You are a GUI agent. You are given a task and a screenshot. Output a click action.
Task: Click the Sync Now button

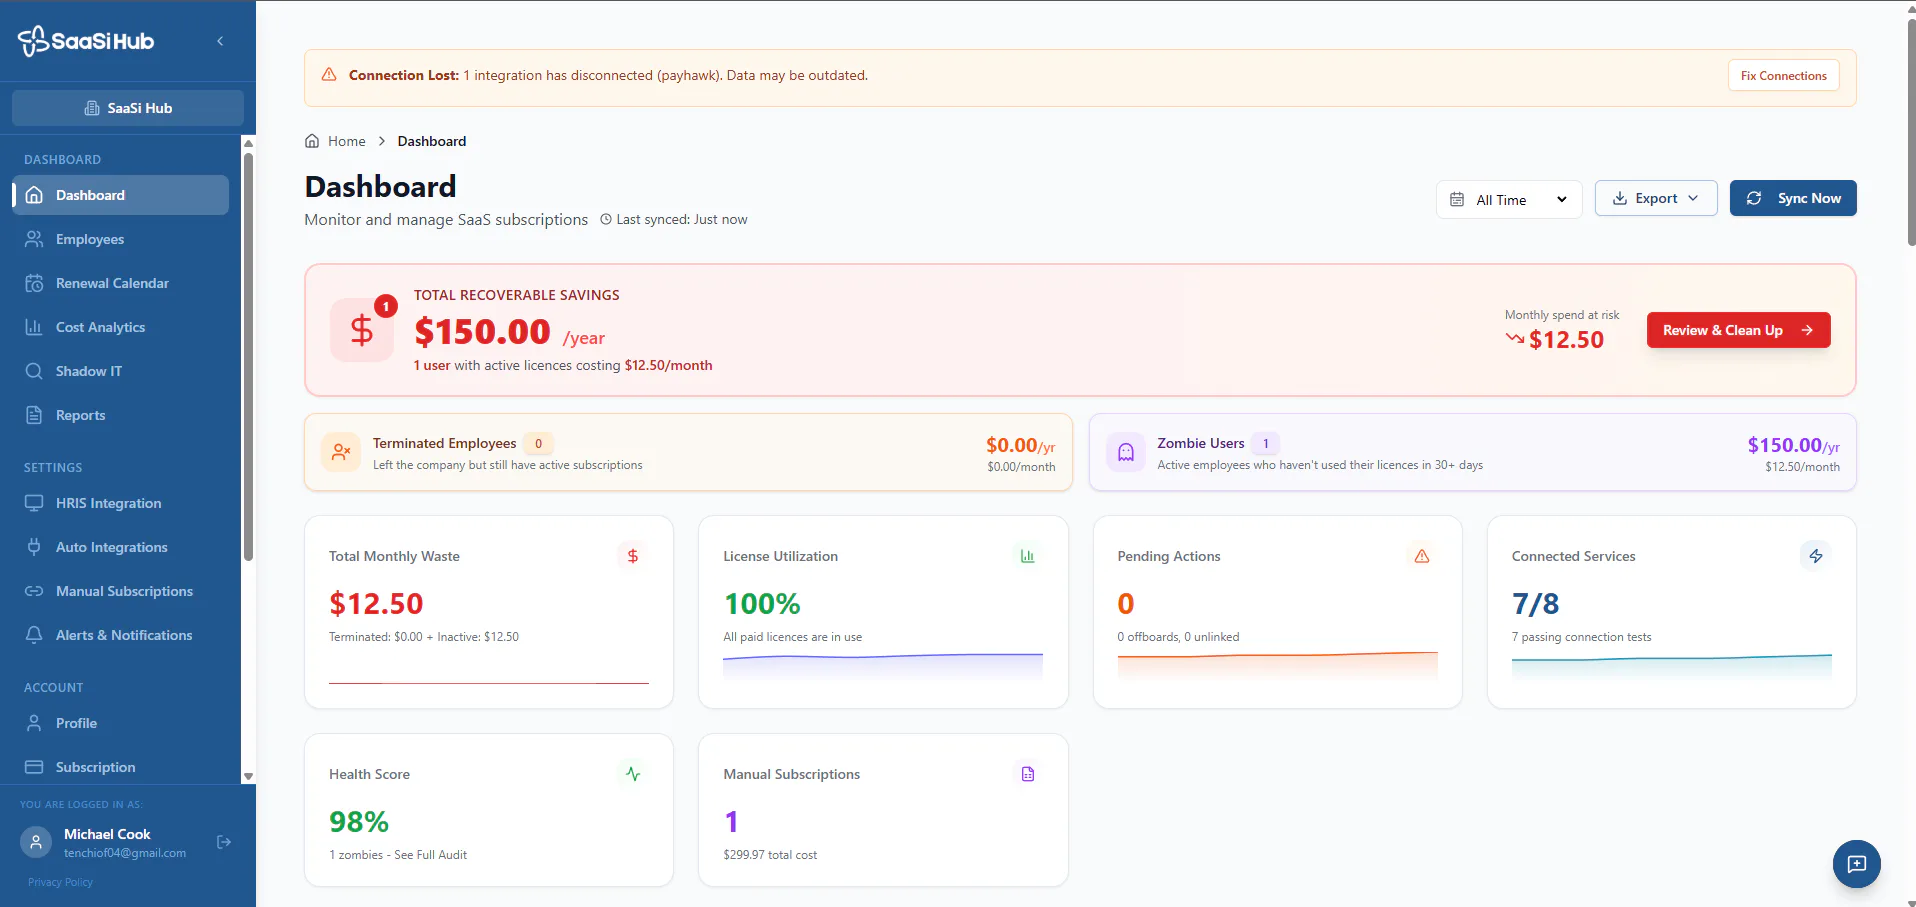coord(1793,198)
